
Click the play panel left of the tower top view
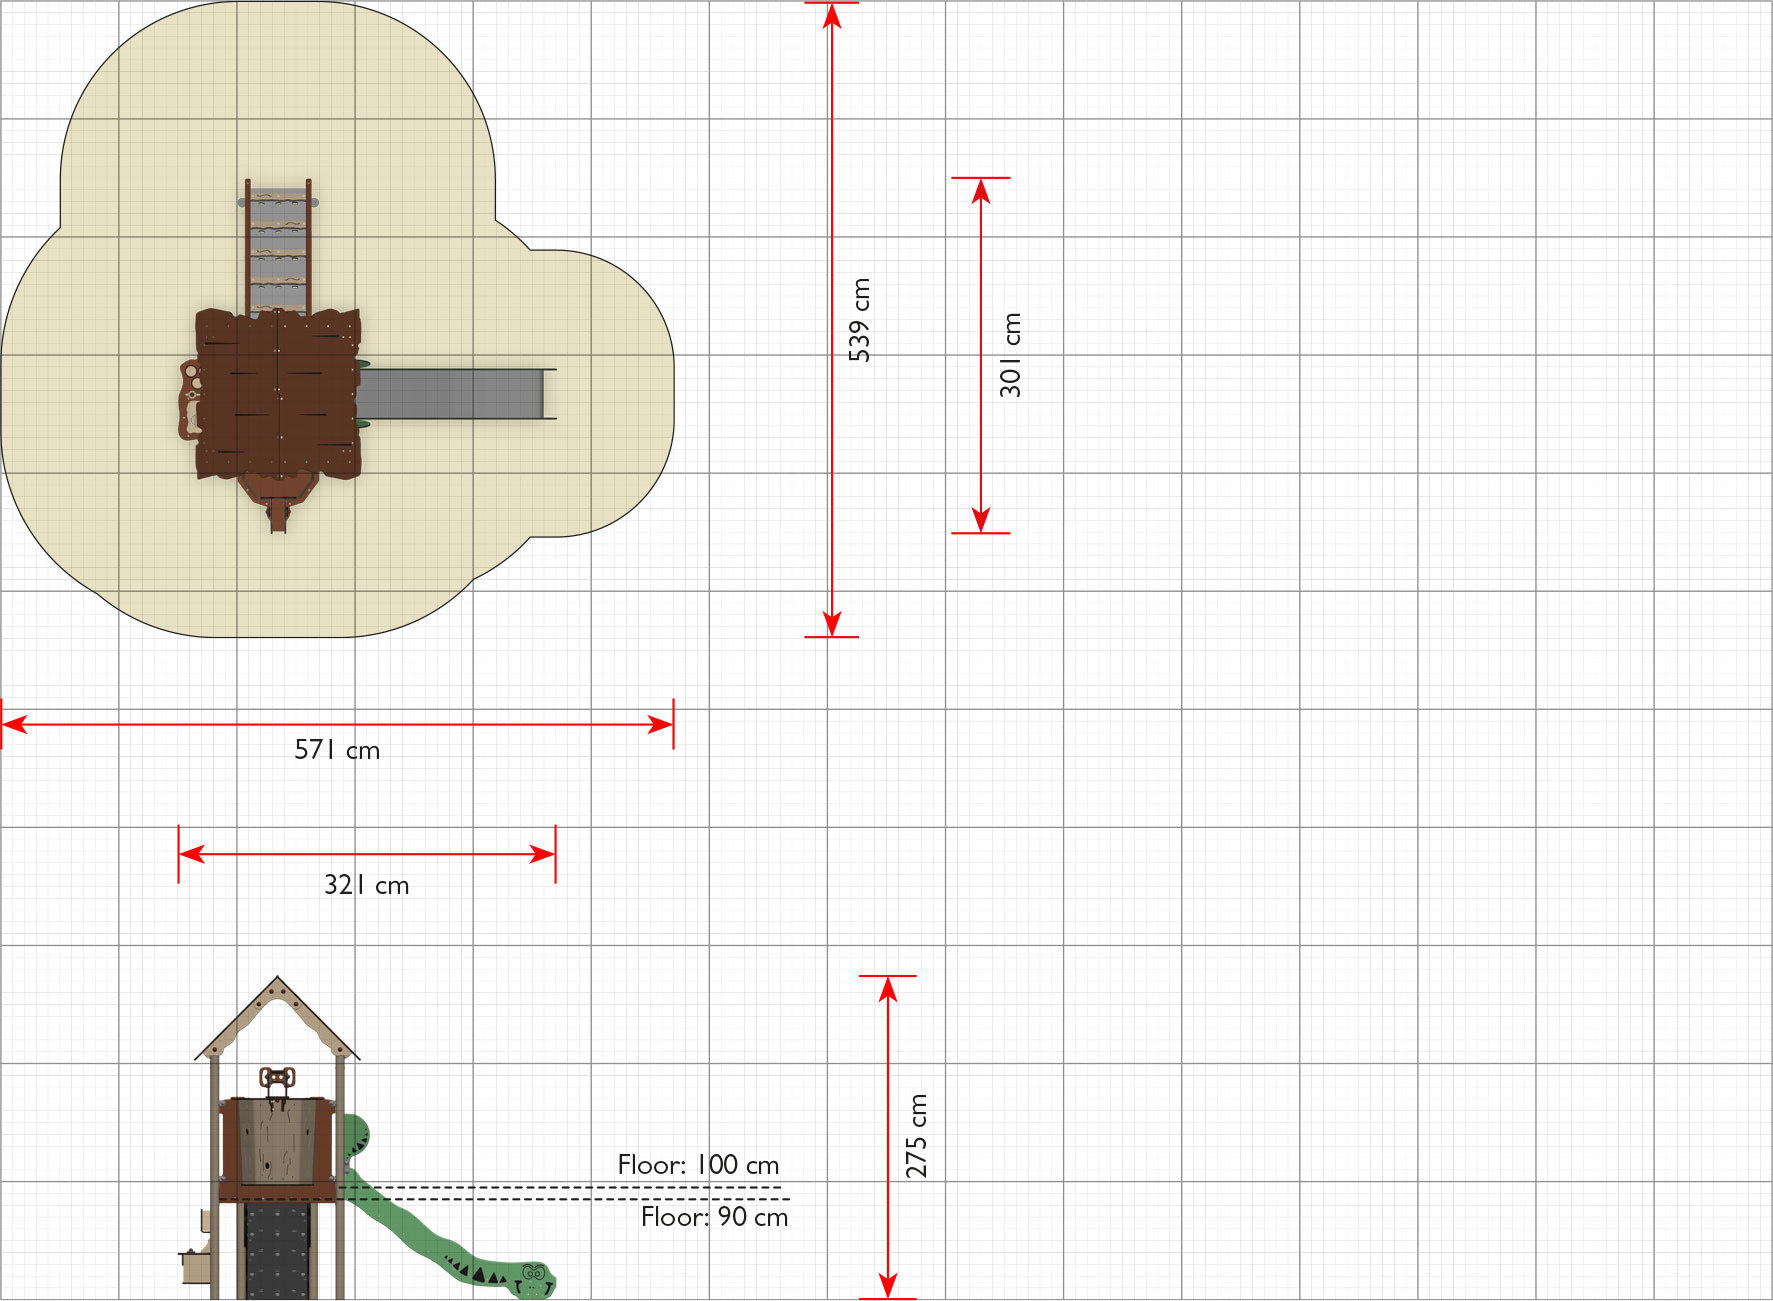coord(189,400)
